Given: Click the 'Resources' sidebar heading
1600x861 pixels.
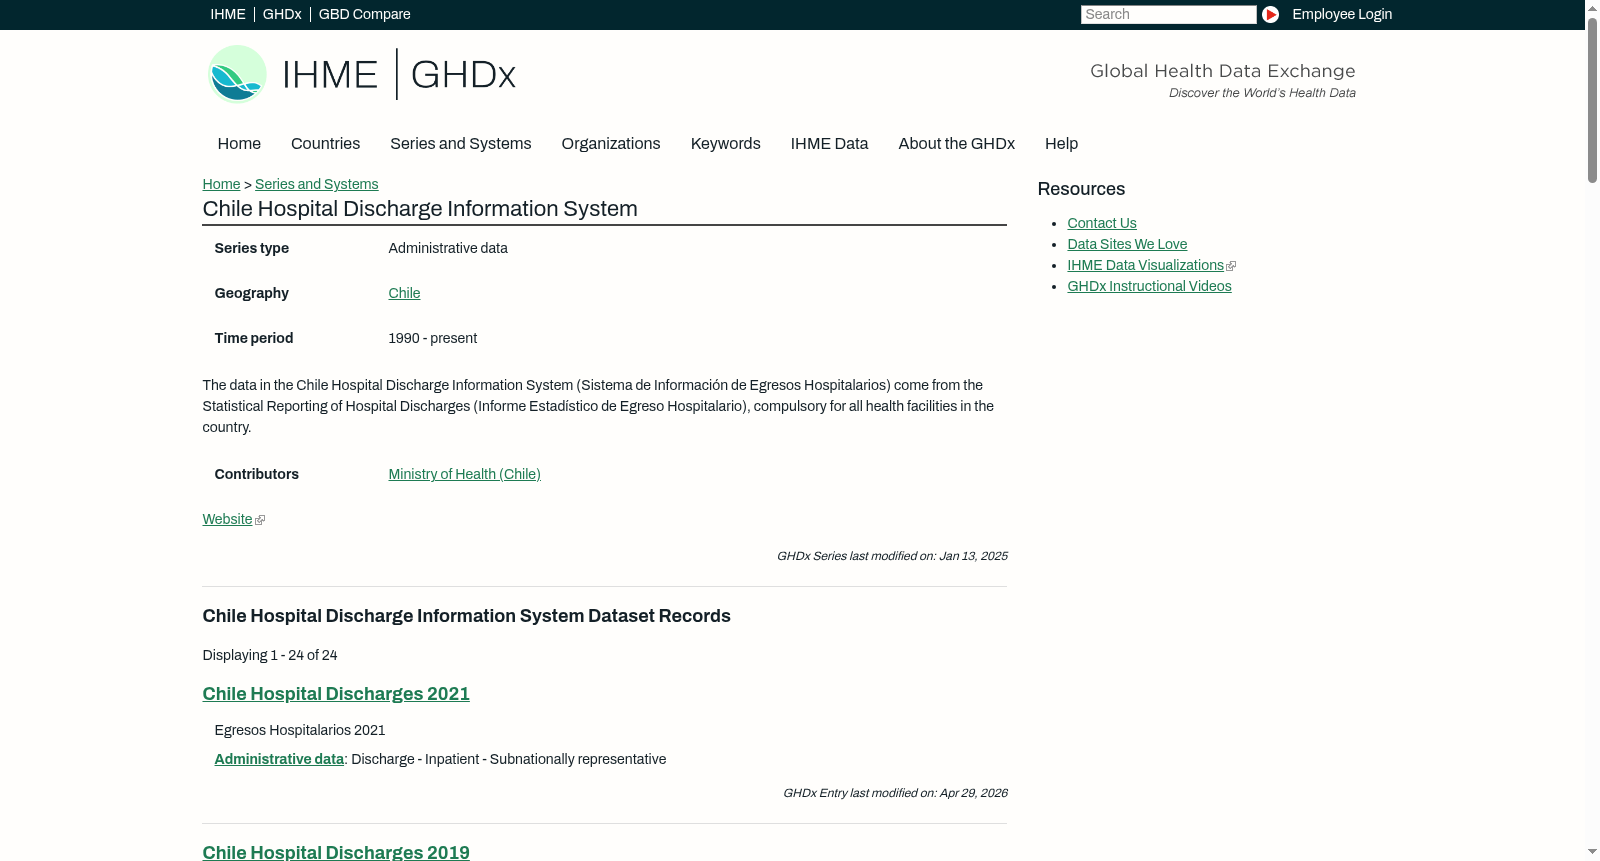Looking at the screenshot, I should point(1081,189).
